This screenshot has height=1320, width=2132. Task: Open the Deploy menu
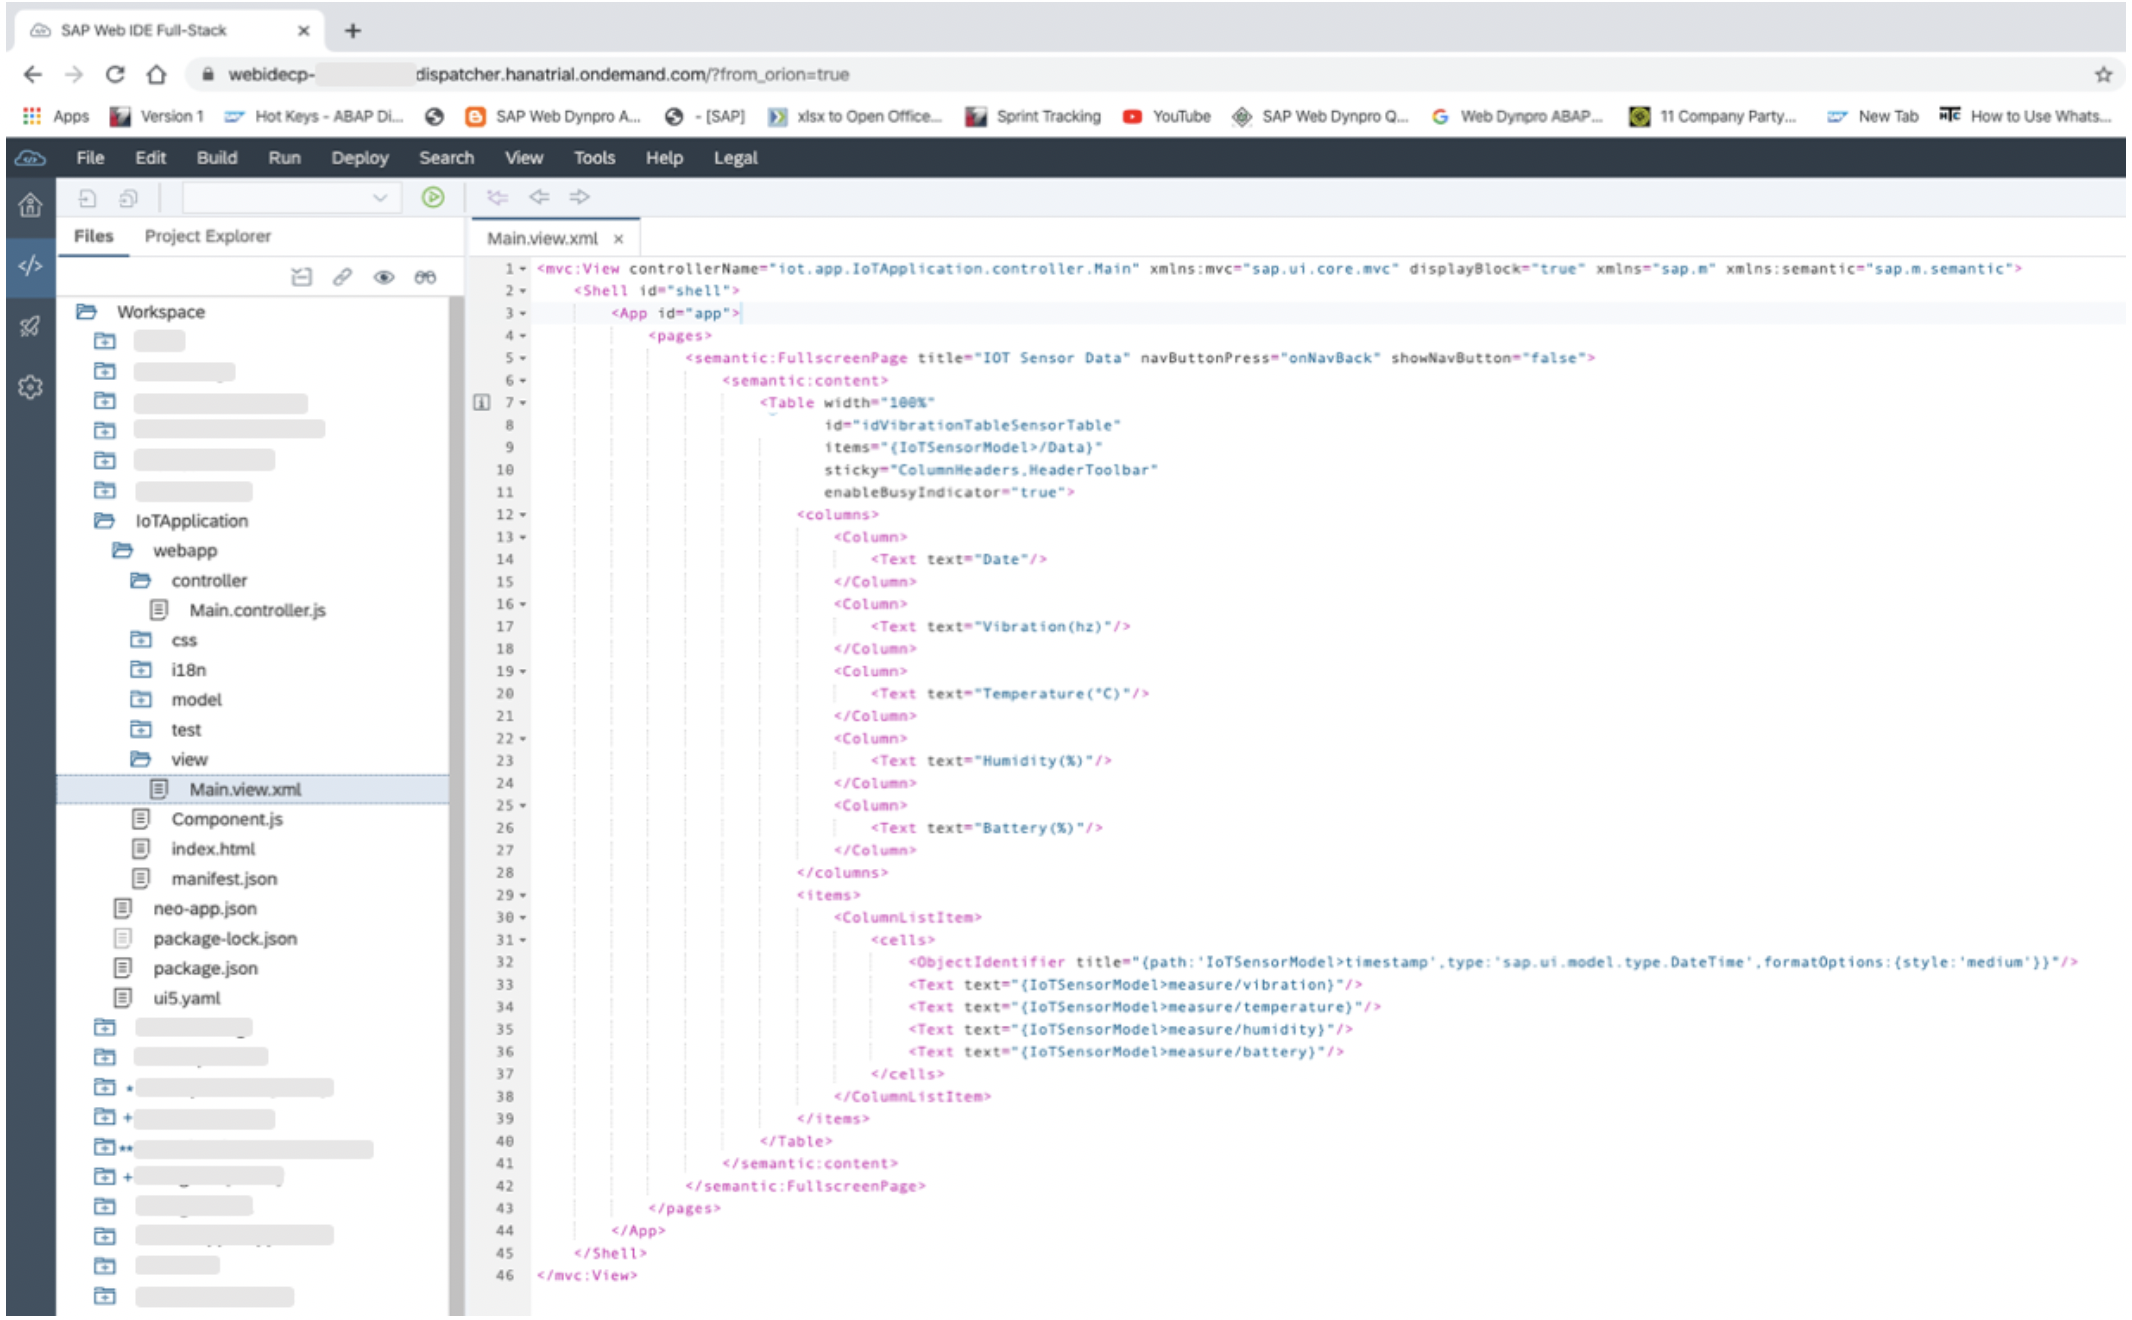point(359,158)
